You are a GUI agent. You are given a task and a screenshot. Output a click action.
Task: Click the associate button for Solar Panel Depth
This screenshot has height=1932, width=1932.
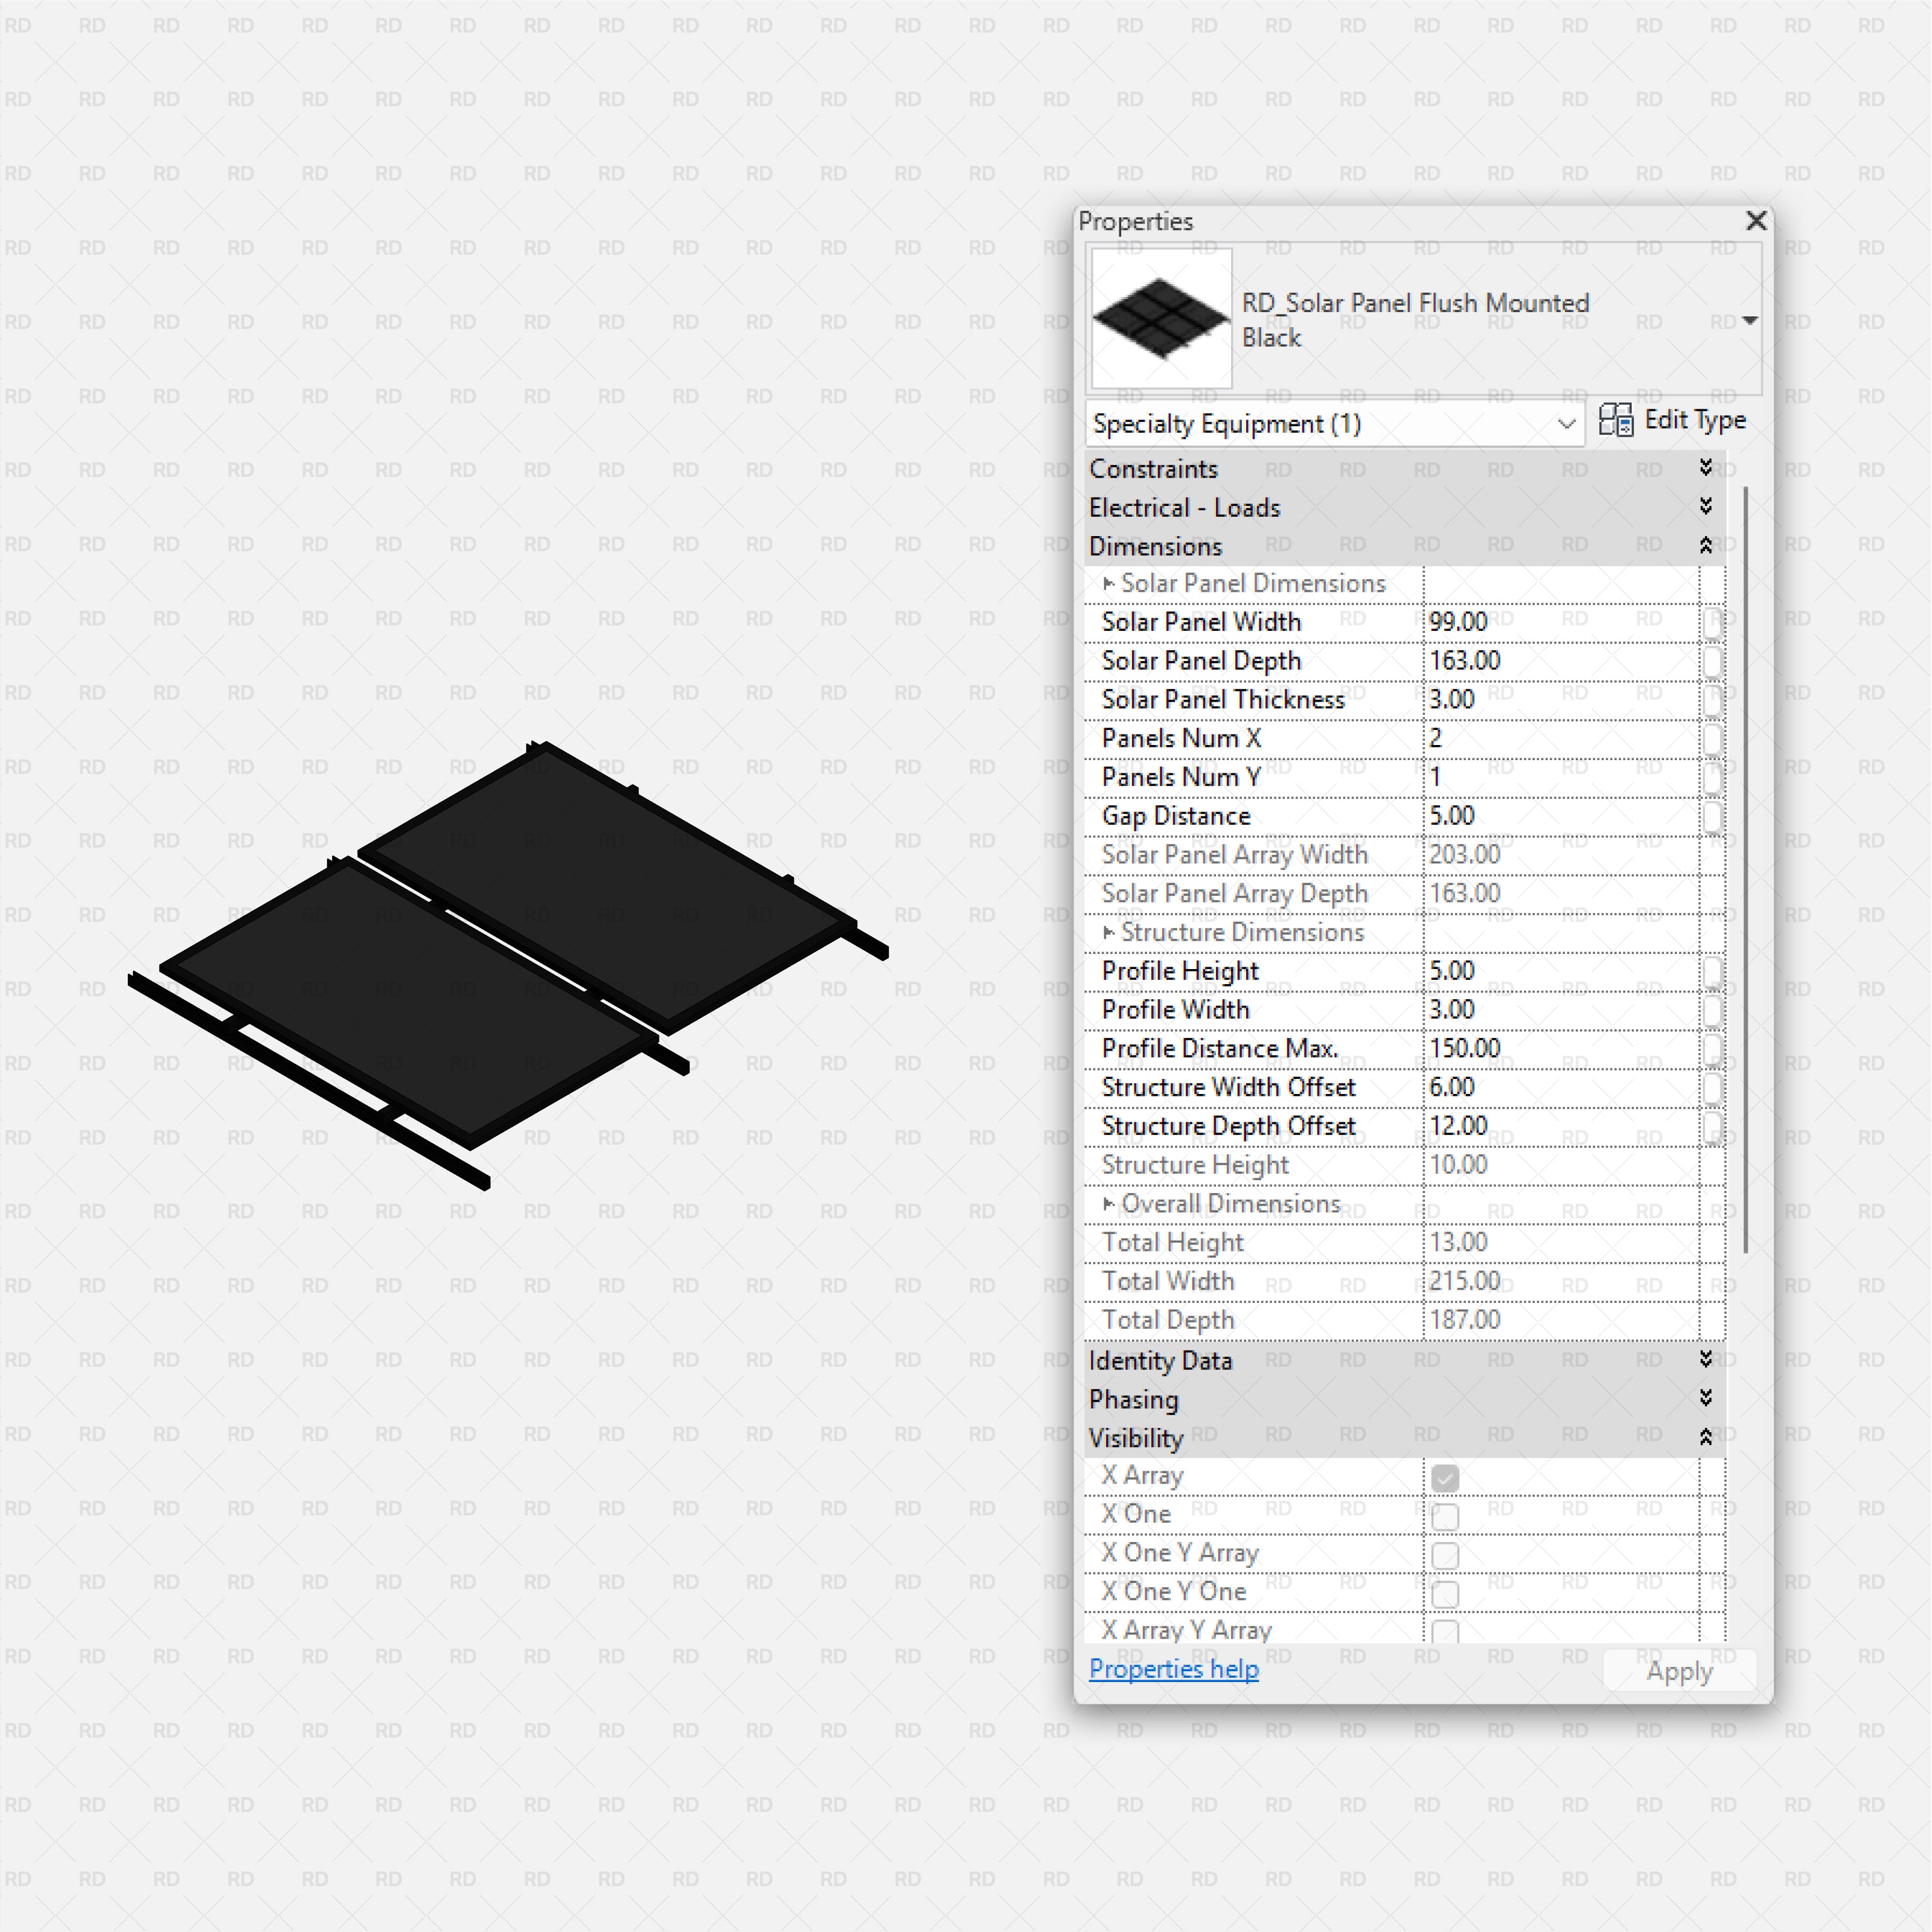pyautogui.click(x=1713, y=661)
